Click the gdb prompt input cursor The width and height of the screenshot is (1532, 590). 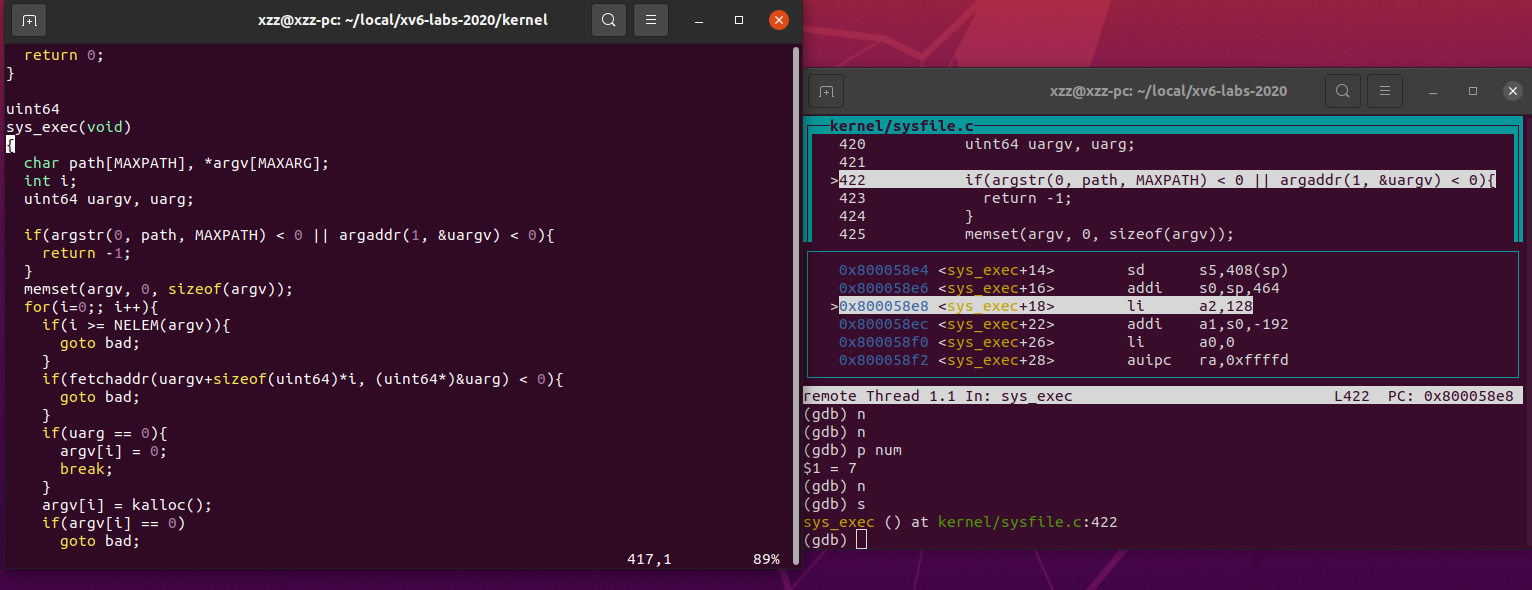pos(861,540)
